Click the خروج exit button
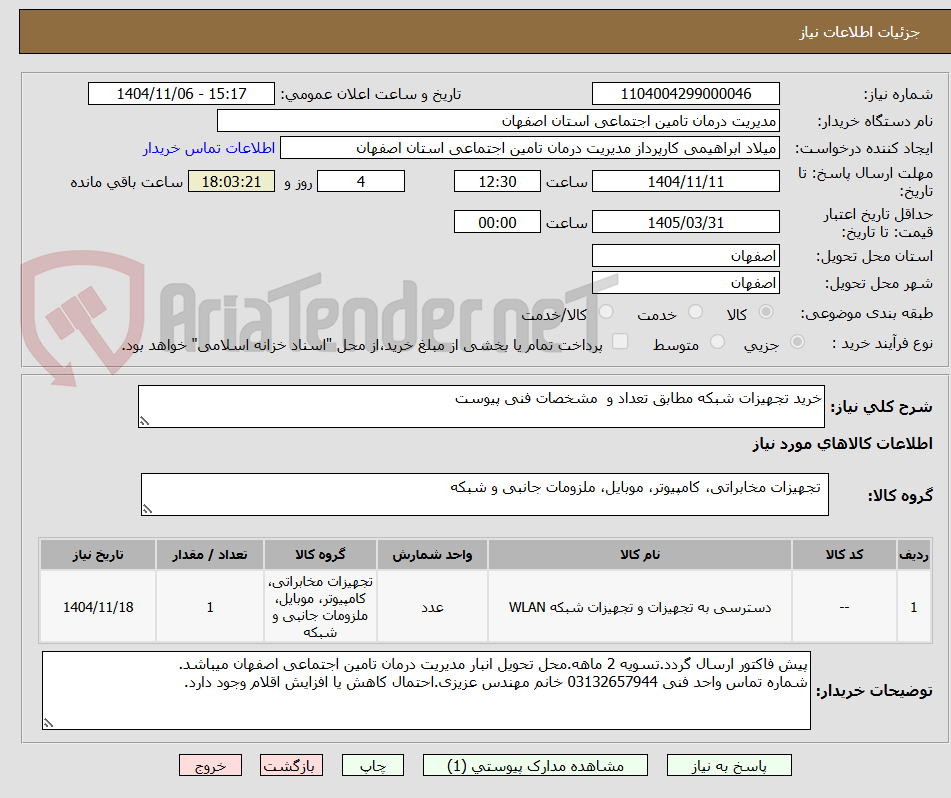This screenshot has height=798, width=951. pyautogui.click(x=210, y=765)
